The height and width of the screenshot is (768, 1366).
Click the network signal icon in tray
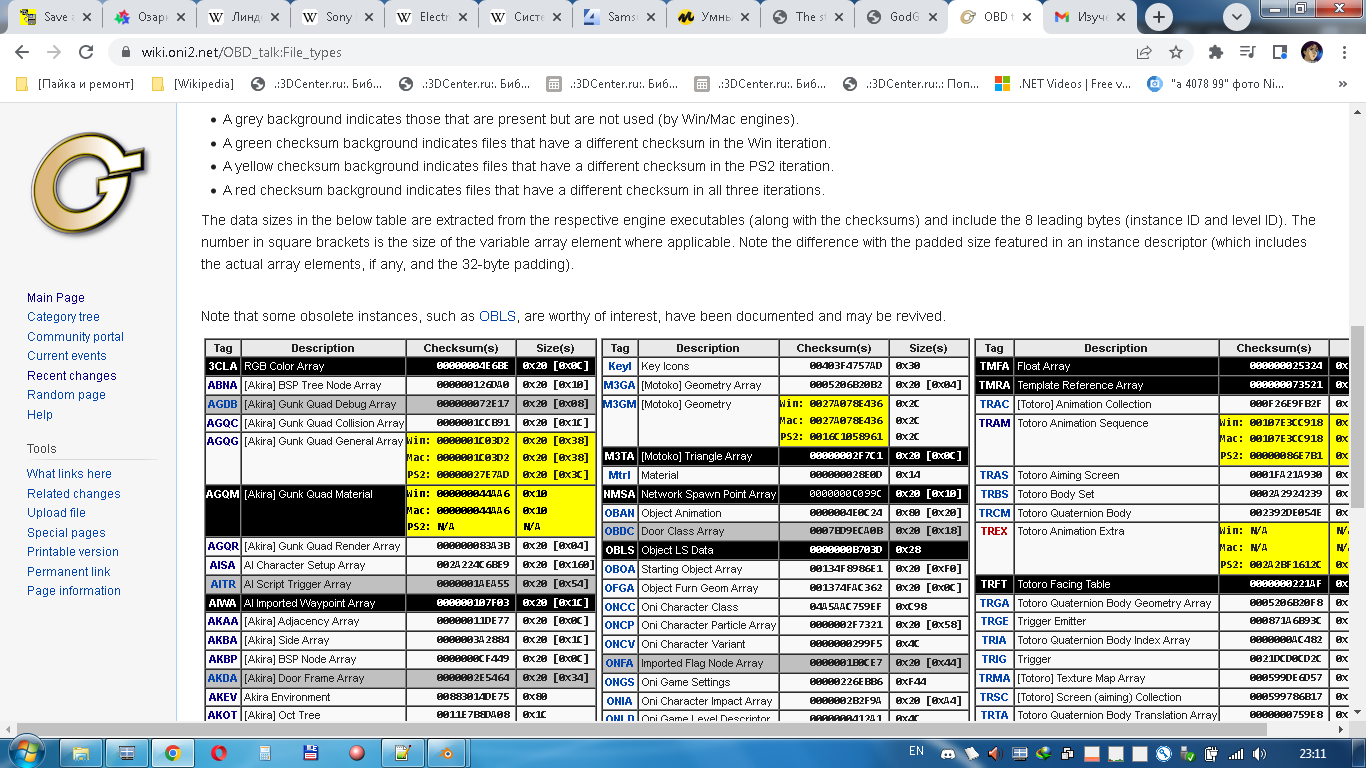click(1236, 754)
